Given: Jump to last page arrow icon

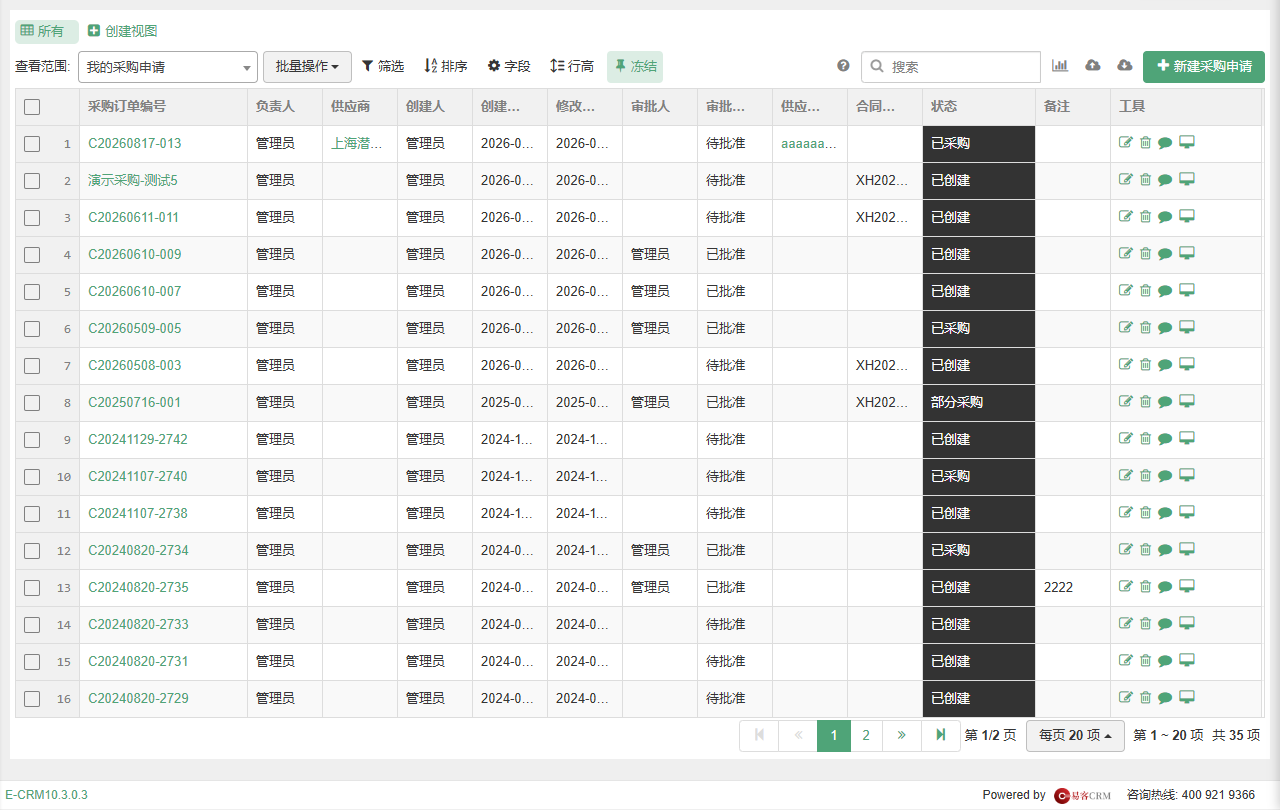Looking at the screenshot, I should [x=941, y=735].
